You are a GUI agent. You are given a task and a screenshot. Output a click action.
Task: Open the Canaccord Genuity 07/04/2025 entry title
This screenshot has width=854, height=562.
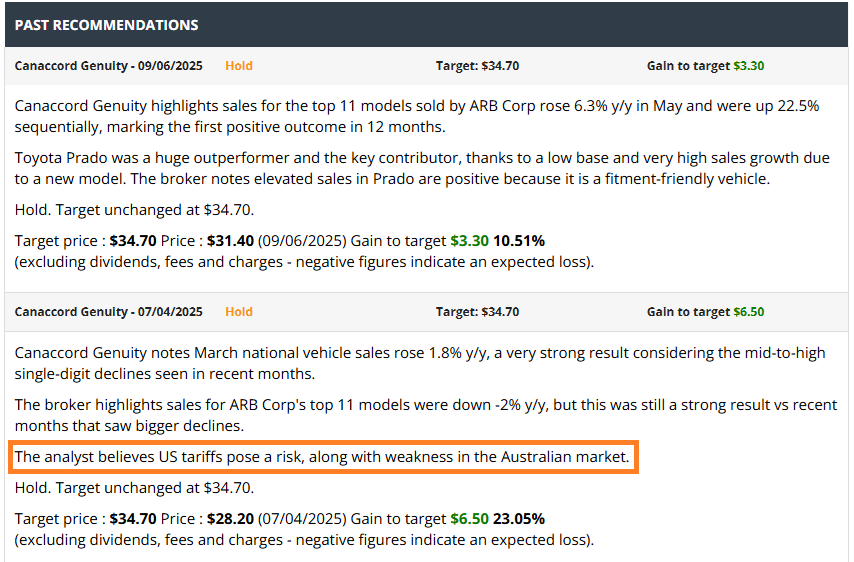(x=108, y=312)
